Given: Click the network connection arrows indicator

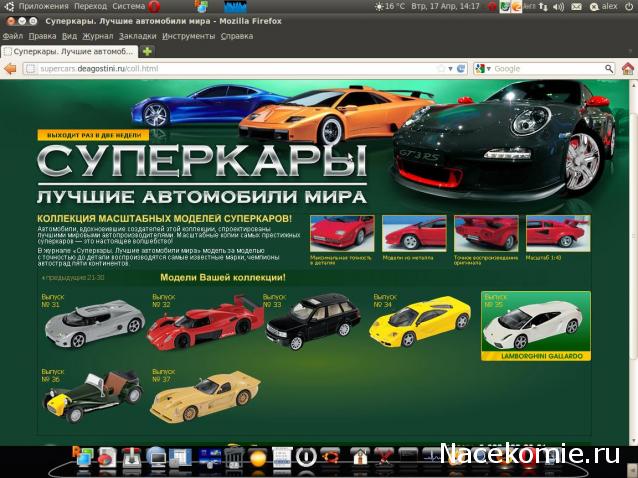Looking at the screenshot, I should [543, 7].
